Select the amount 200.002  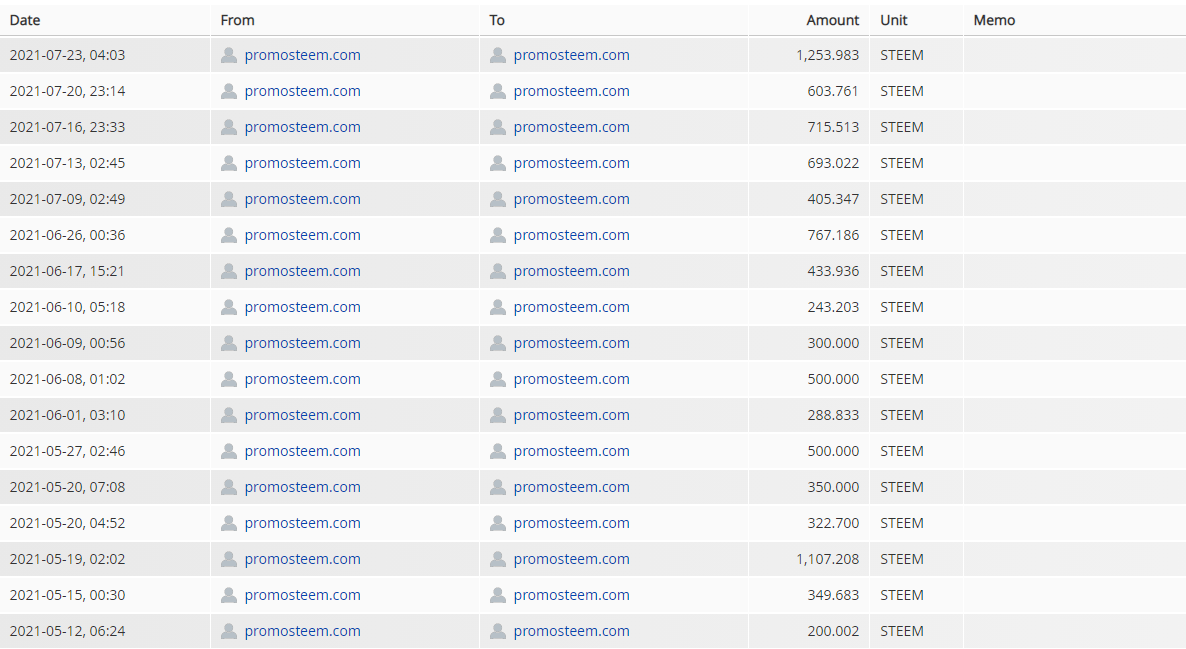(x=833, y=632)
